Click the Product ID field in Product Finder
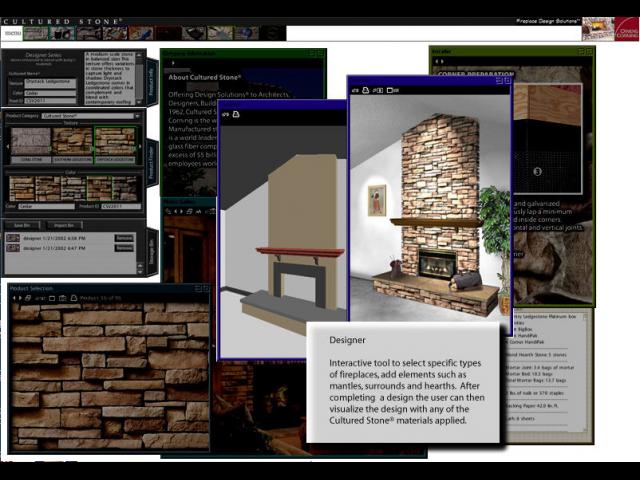The width and height of the screenshot is (640, 480). tap(121, 207)
